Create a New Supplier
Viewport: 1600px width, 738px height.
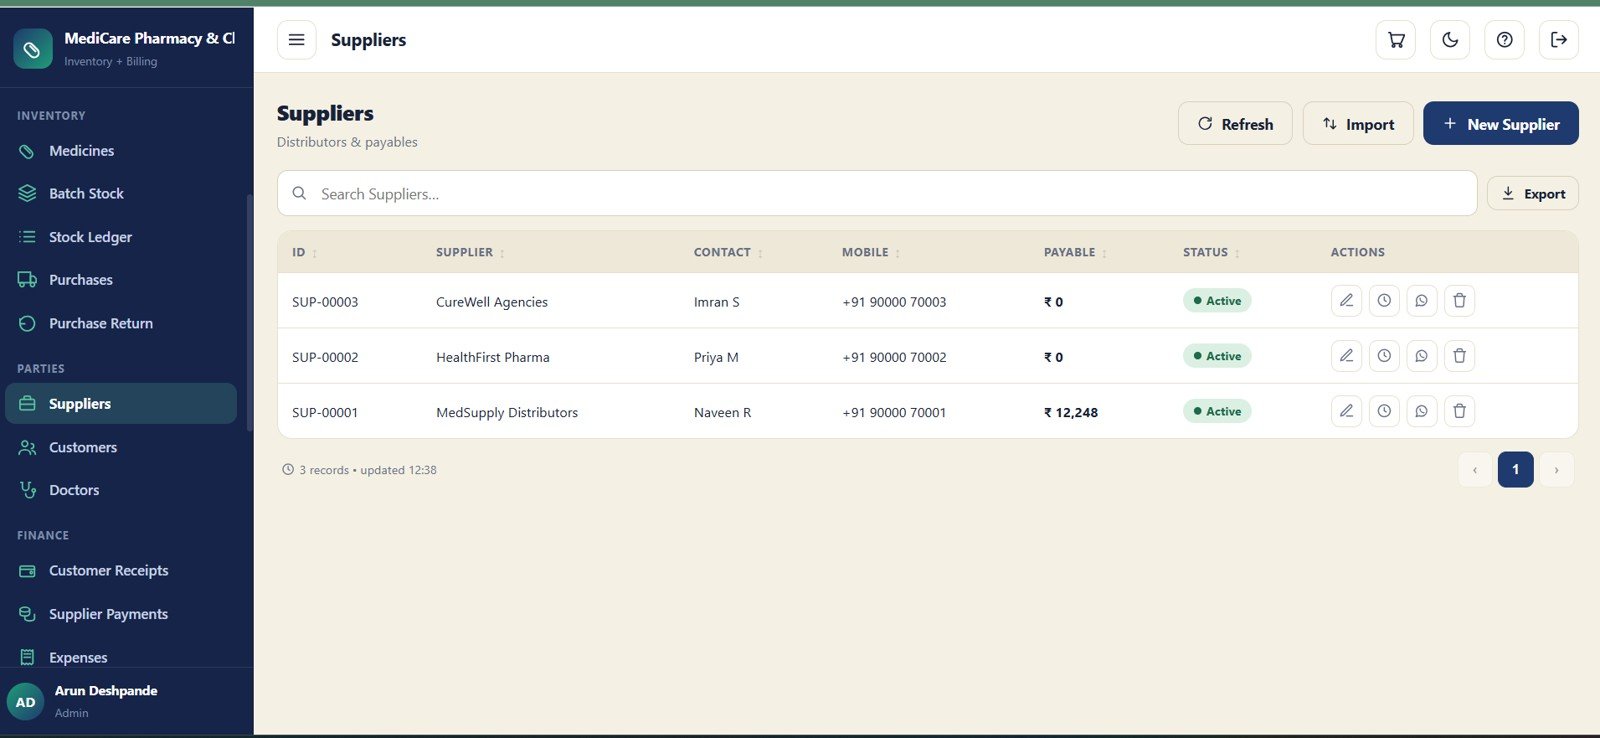point(1501,123)
